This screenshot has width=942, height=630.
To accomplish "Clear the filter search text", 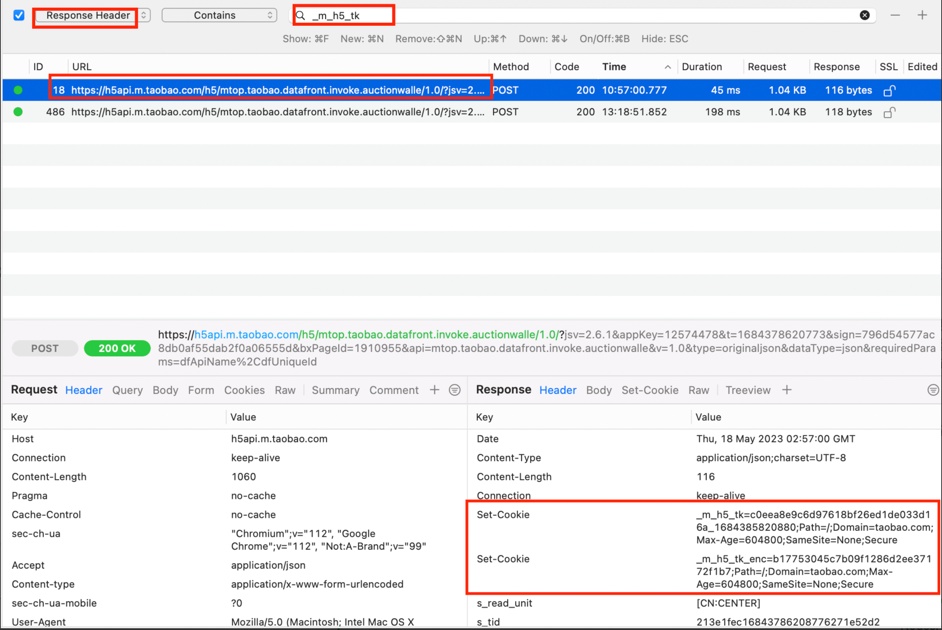I will tap(865, 15).
